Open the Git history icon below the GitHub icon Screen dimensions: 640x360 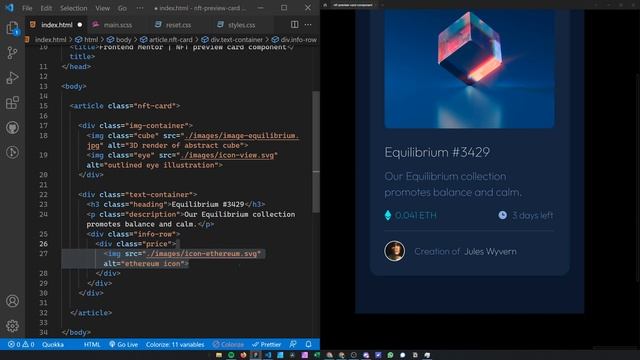[x=12, y=152]
